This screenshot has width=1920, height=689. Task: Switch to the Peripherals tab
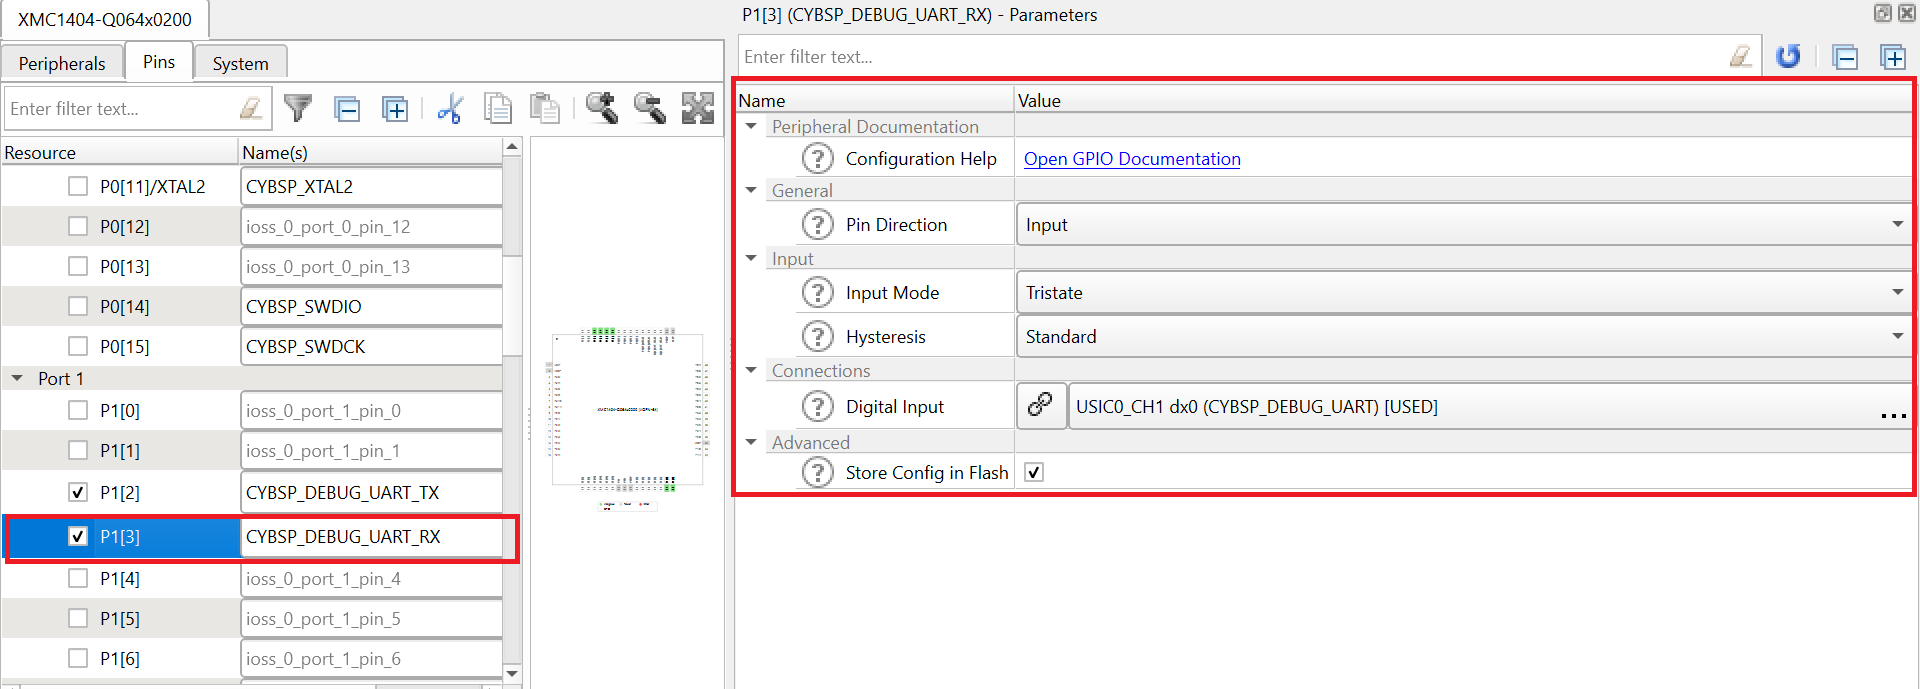pos(62,63)
